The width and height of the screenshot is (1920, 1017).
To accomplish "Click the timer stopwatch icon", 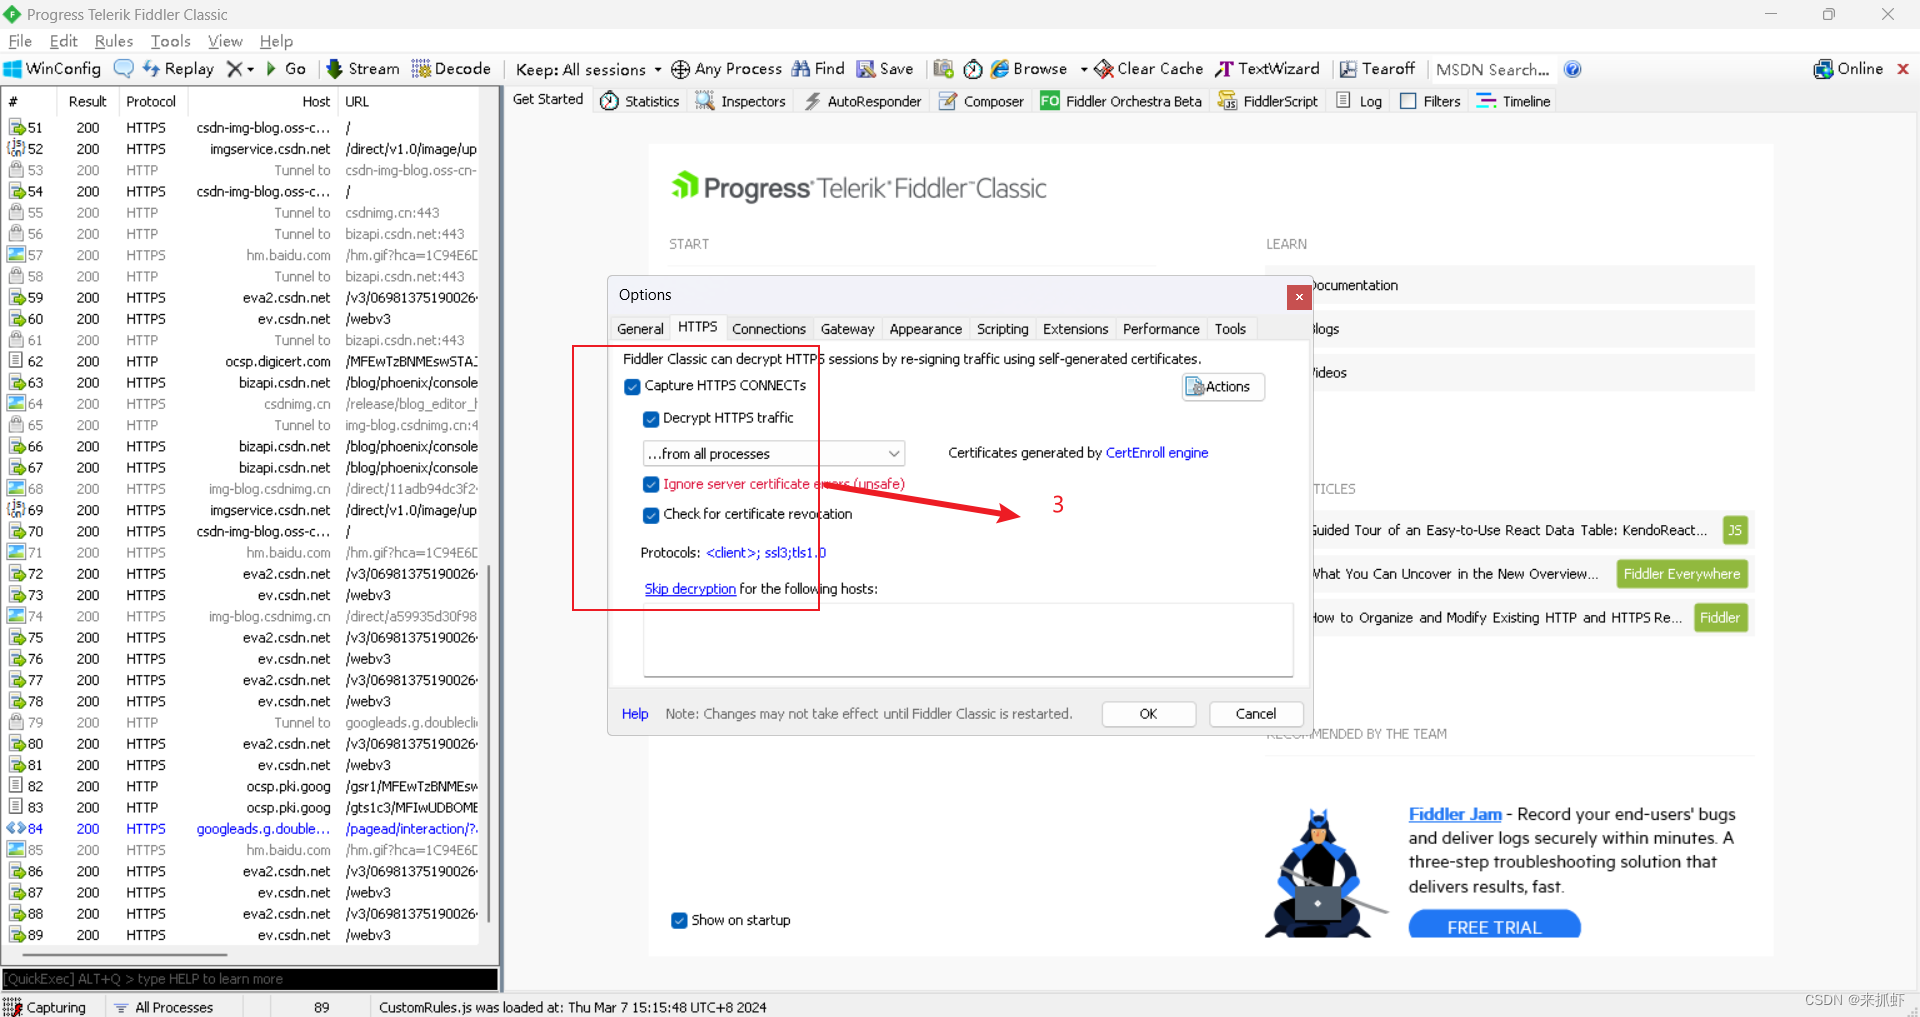I will [973, 69].
